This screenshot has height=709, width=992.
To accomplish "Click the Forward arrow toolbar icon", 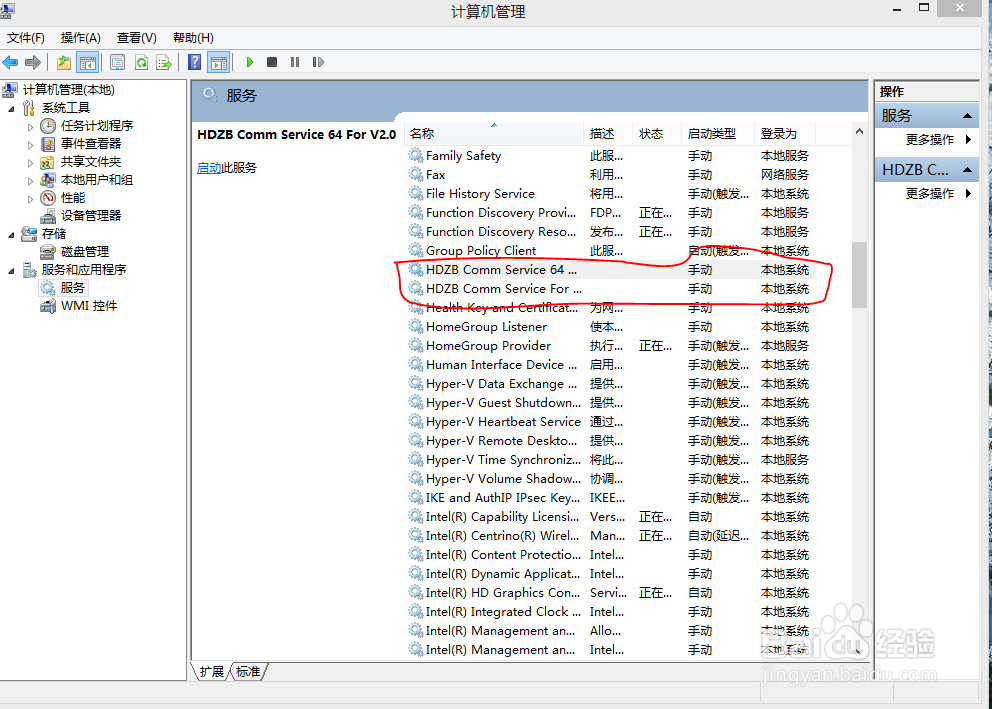I will (33, 62).
